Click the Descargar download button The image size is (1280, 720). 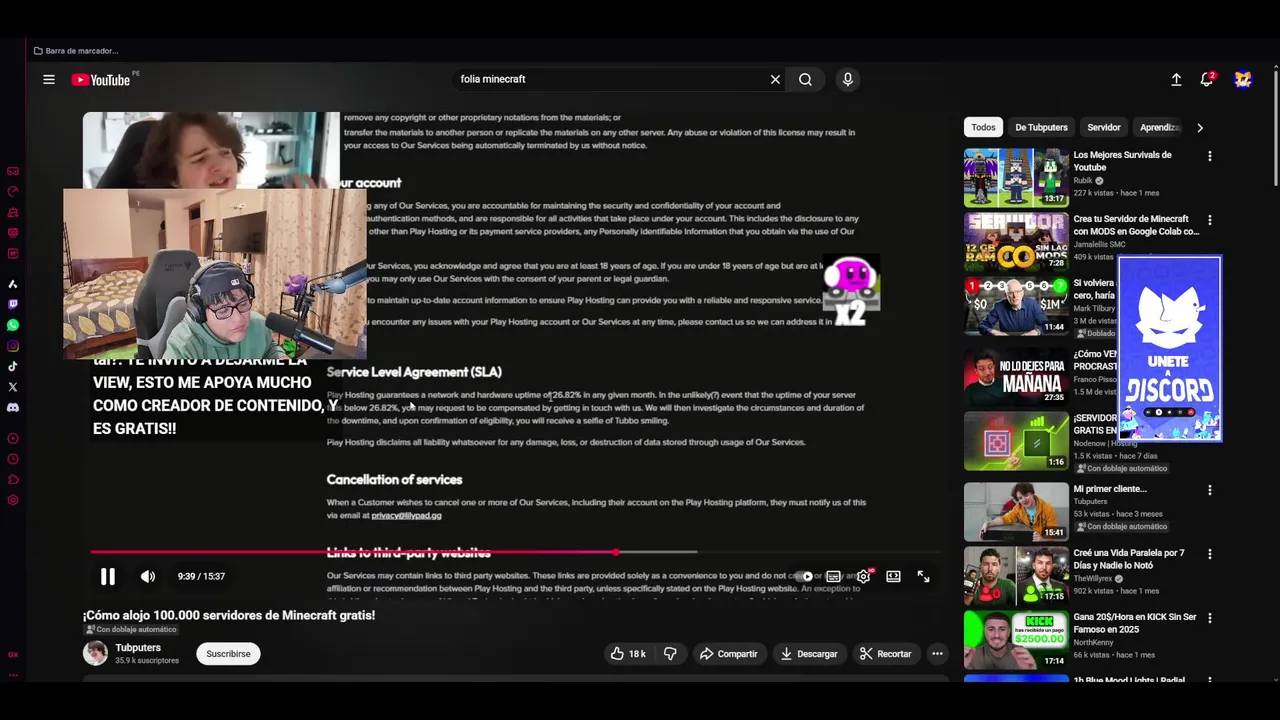click(x=809, y=654)
